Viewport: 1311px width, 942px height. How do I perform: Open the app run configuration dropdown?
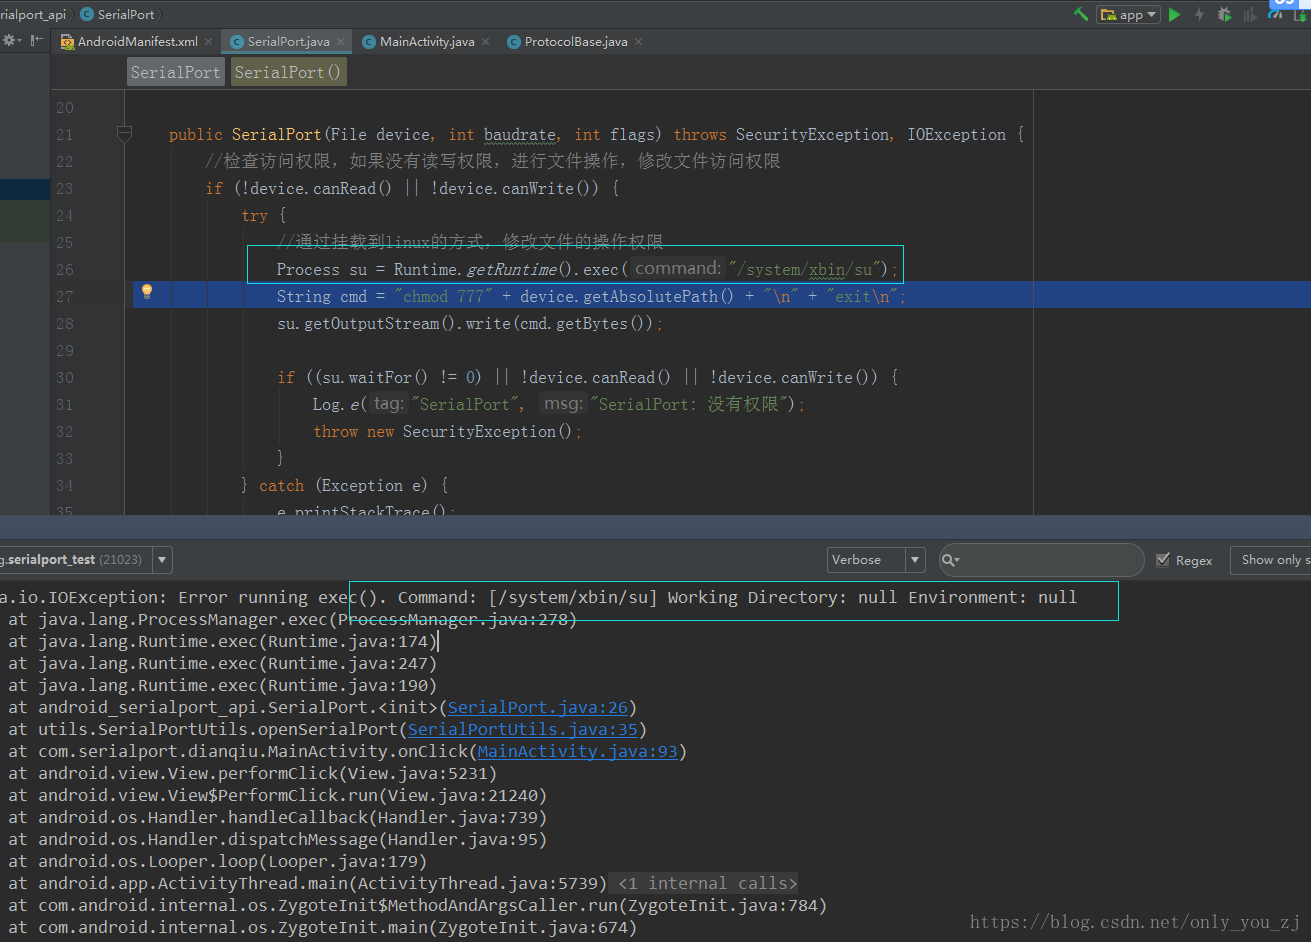1128,14
